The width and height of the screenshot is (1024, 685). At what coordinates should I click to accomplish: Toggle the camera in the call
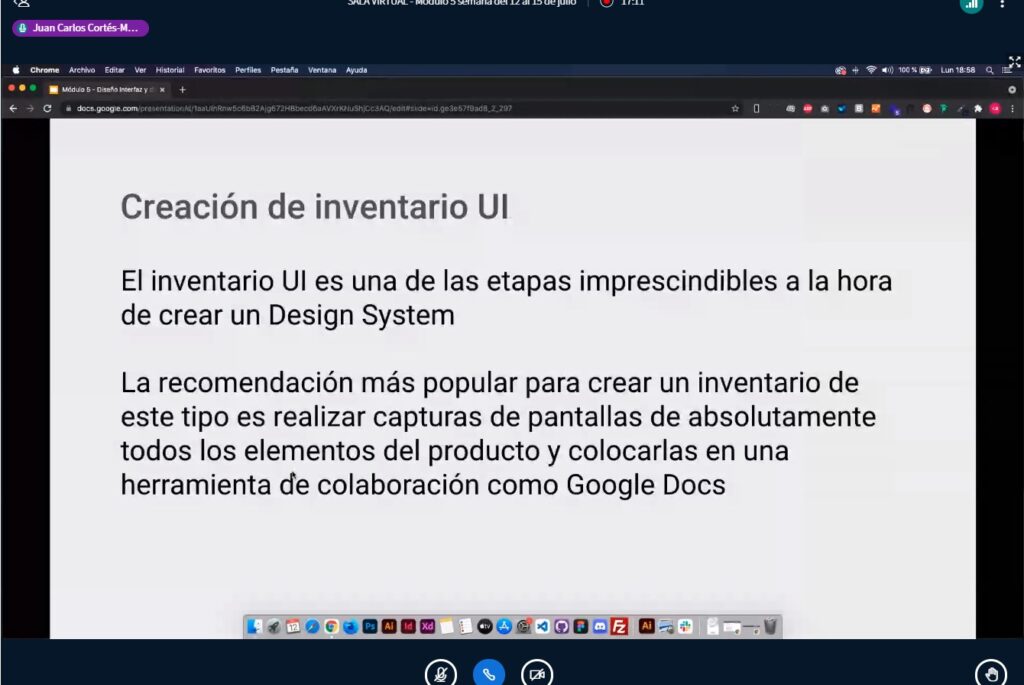pyautogui.click(x=537, y=674)
